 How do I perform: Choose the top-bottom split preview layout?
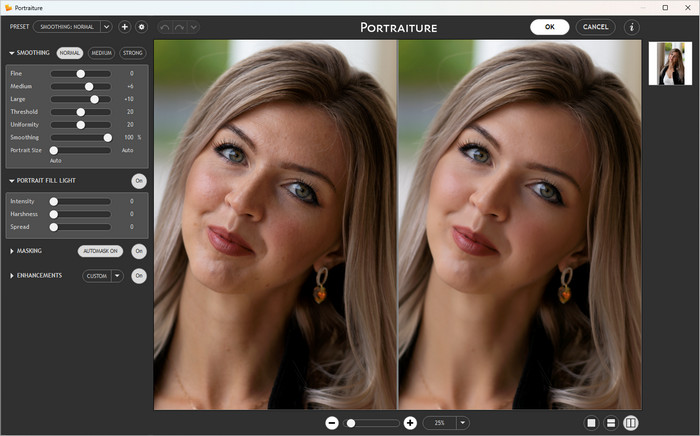coord(611,423)
